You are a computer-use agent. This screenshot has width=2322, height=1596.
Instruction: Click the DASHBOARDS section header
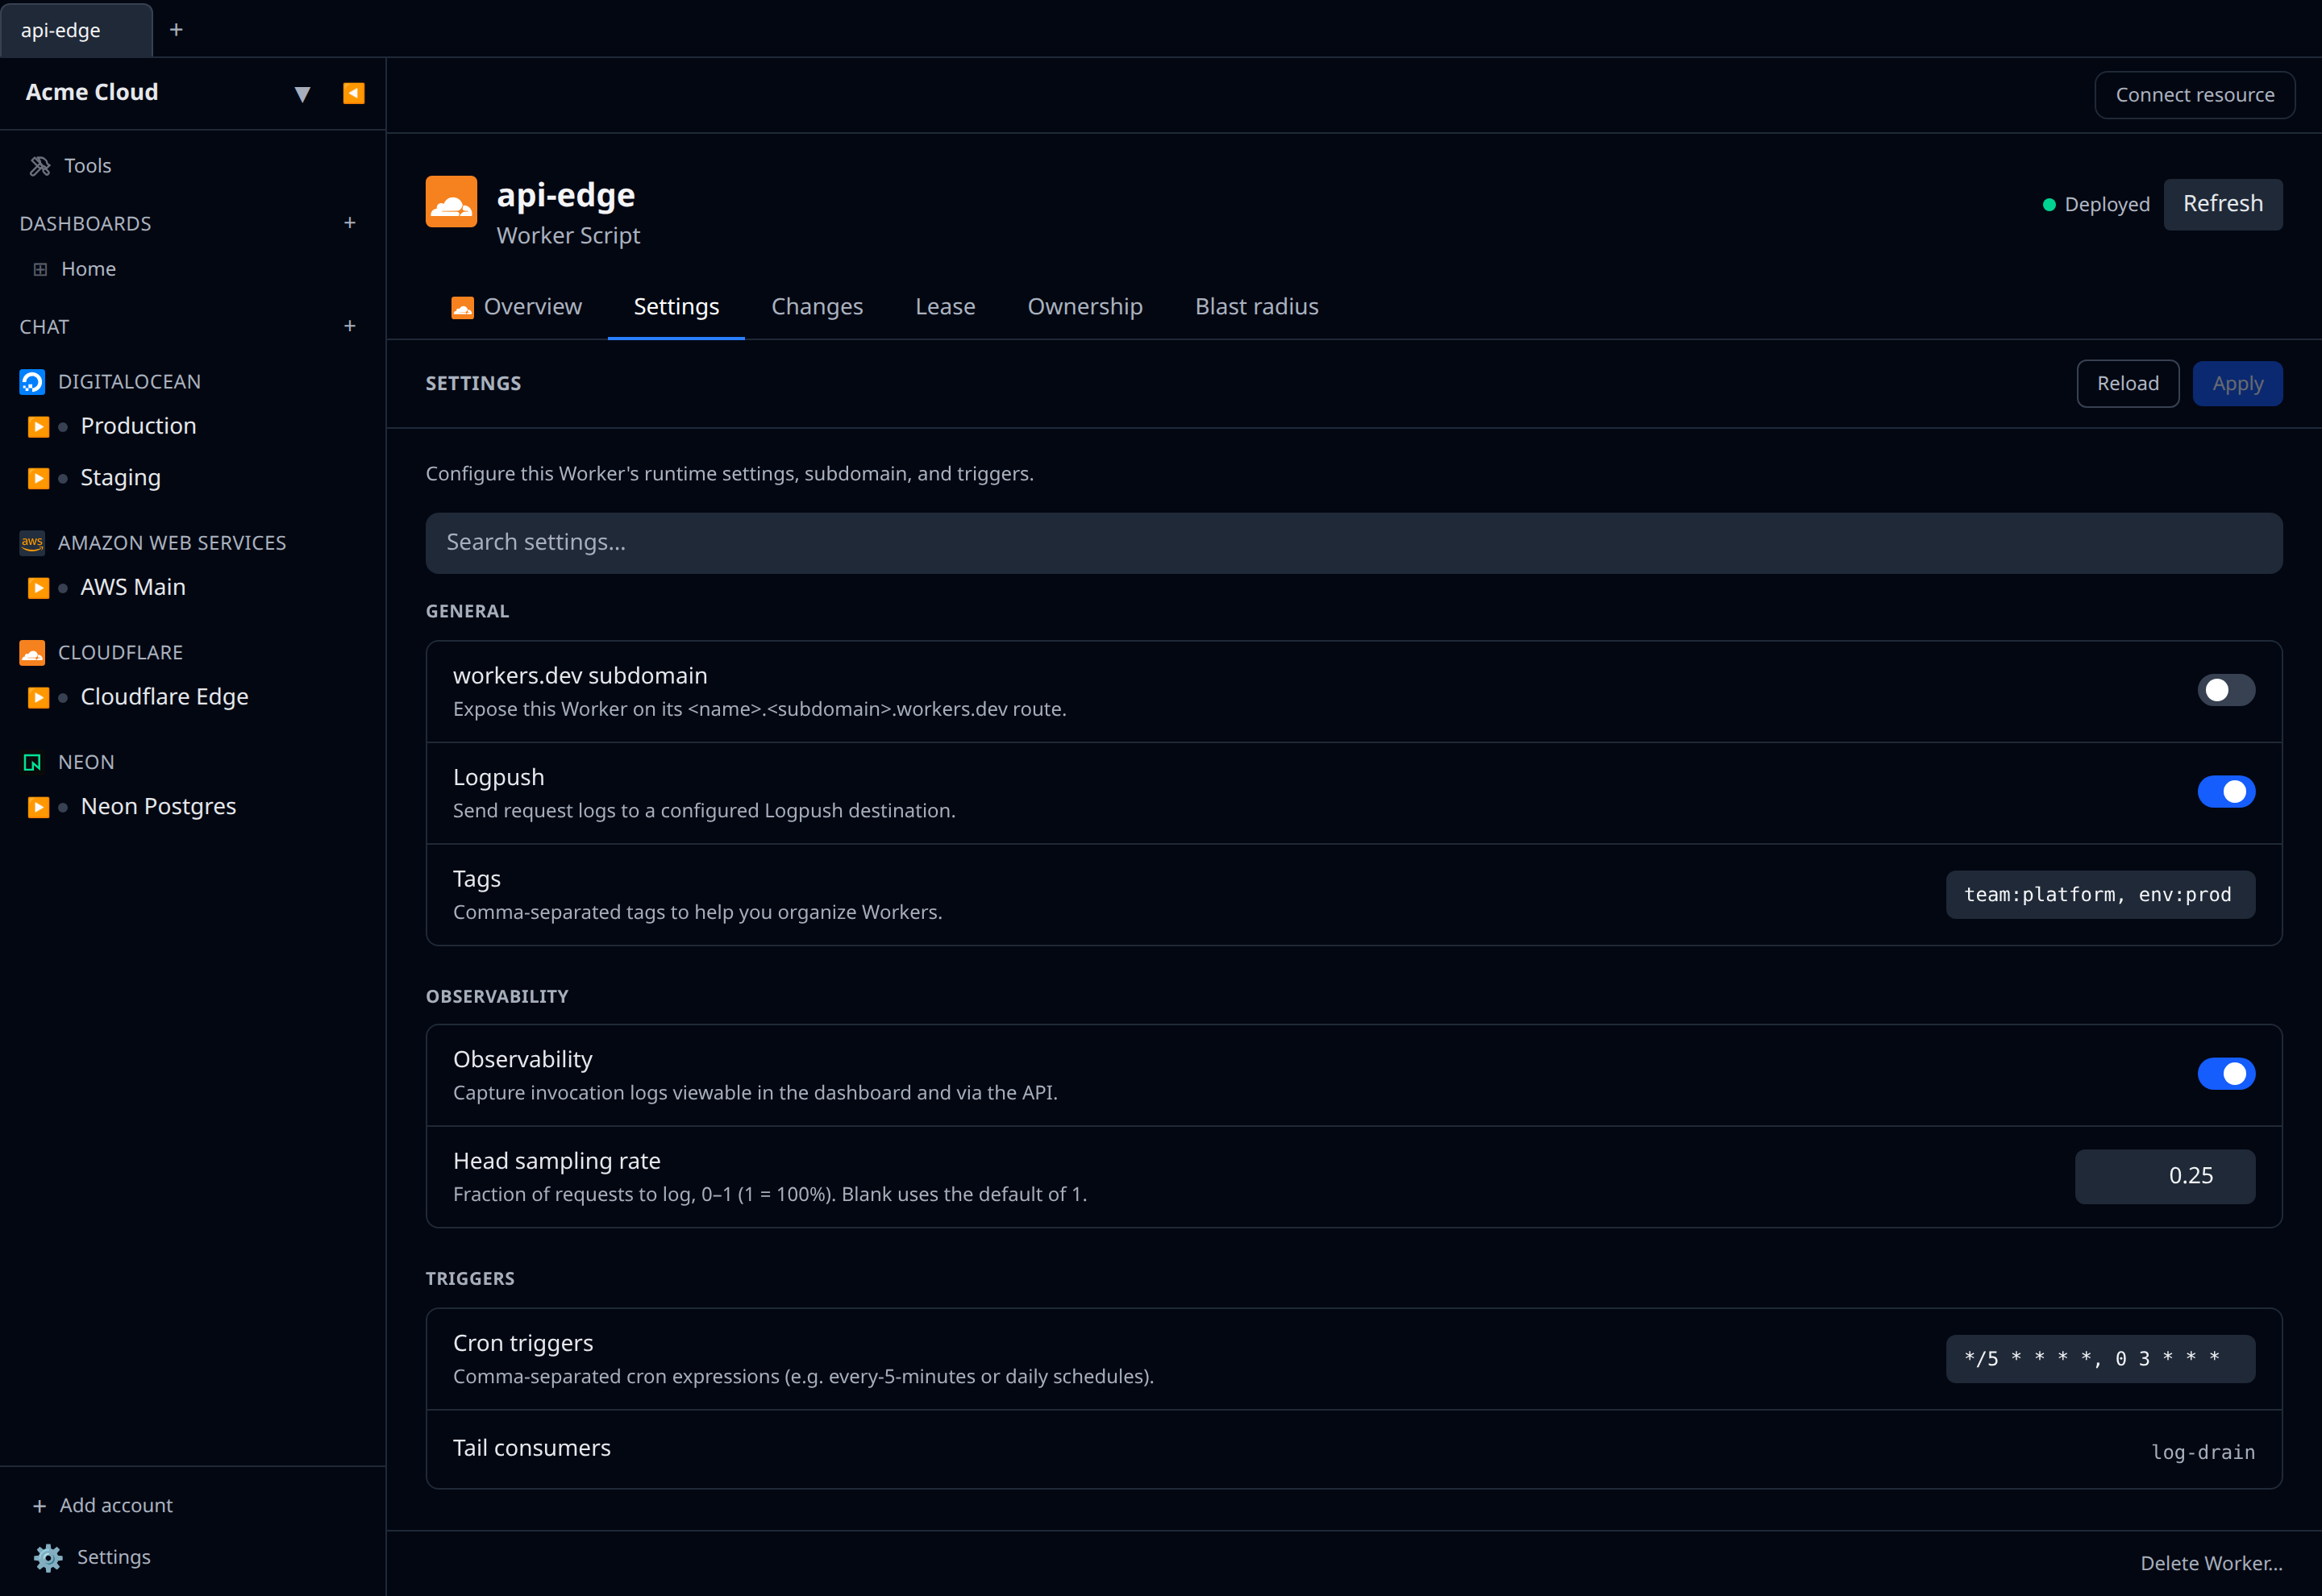pyautogui.click(x=86, y=224)
